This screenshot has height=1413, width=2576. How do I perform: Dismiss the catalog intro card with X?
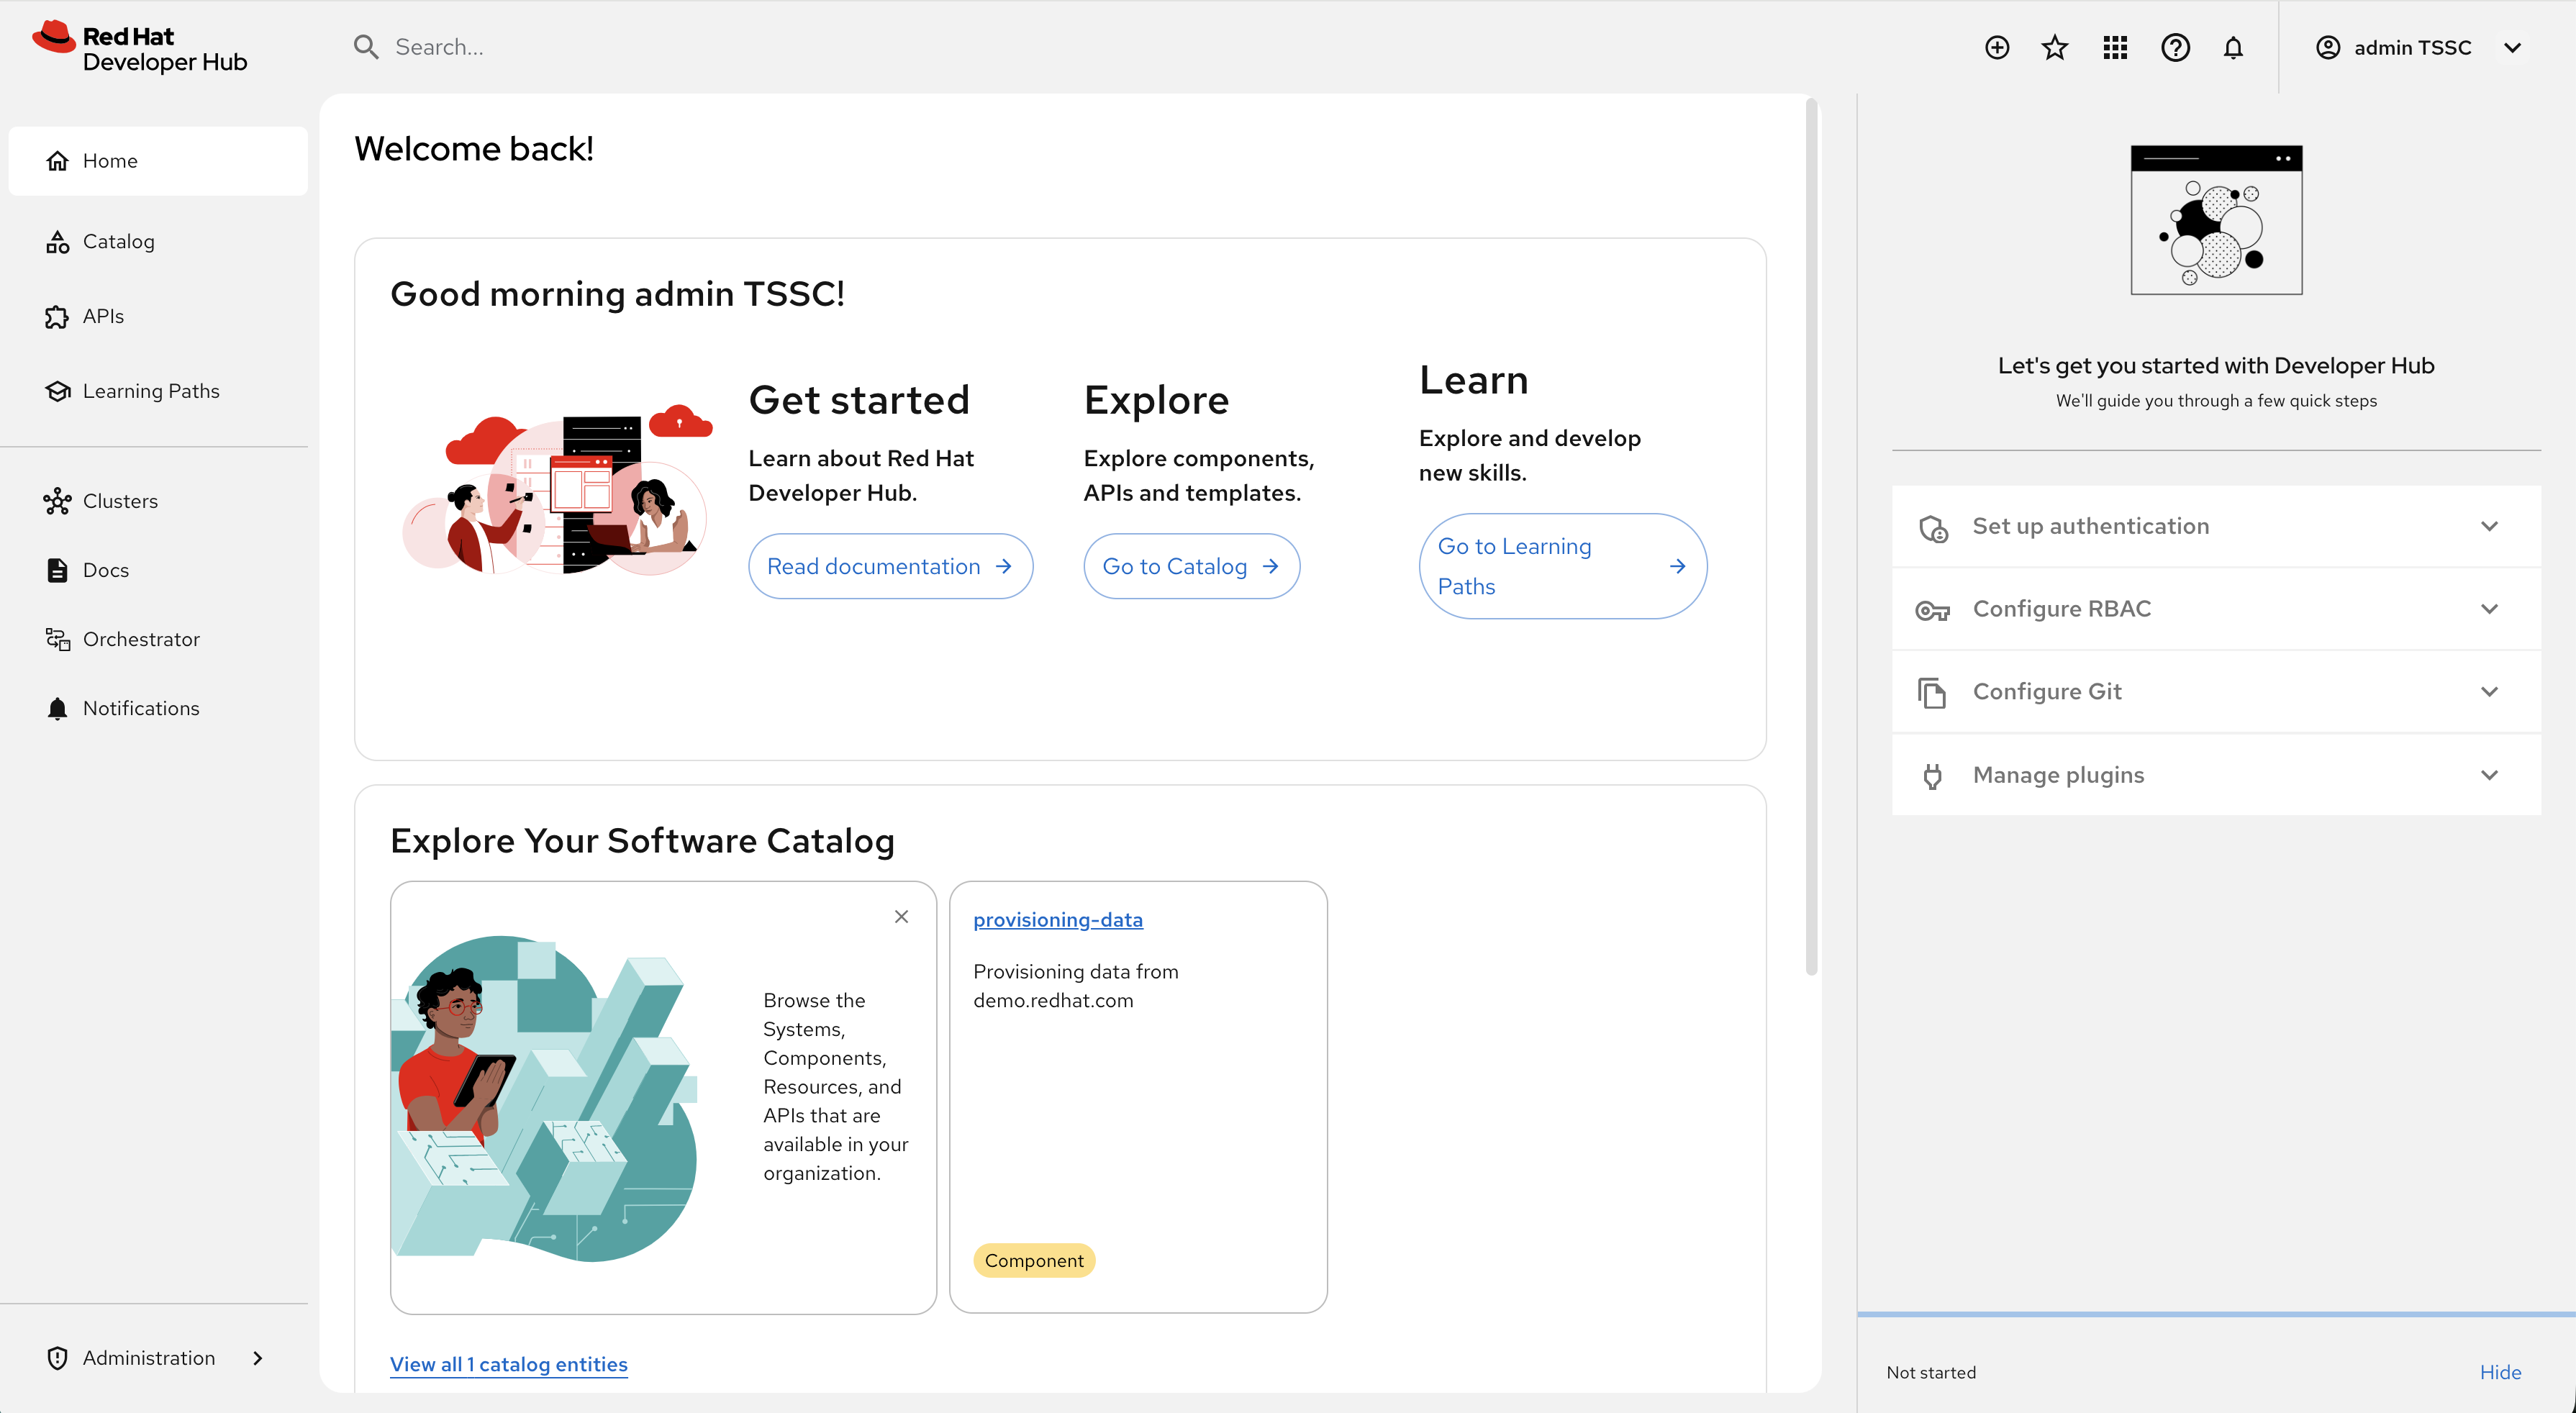901,916
